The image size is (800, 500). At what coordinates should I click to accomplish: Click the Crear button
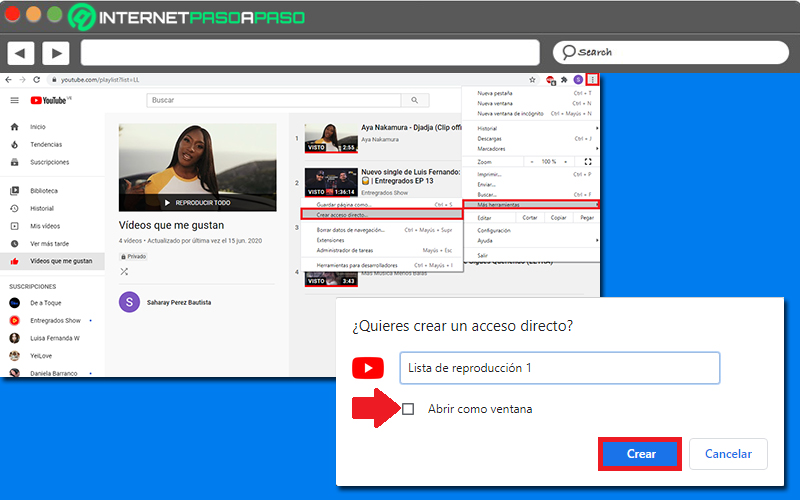(640, 454)
